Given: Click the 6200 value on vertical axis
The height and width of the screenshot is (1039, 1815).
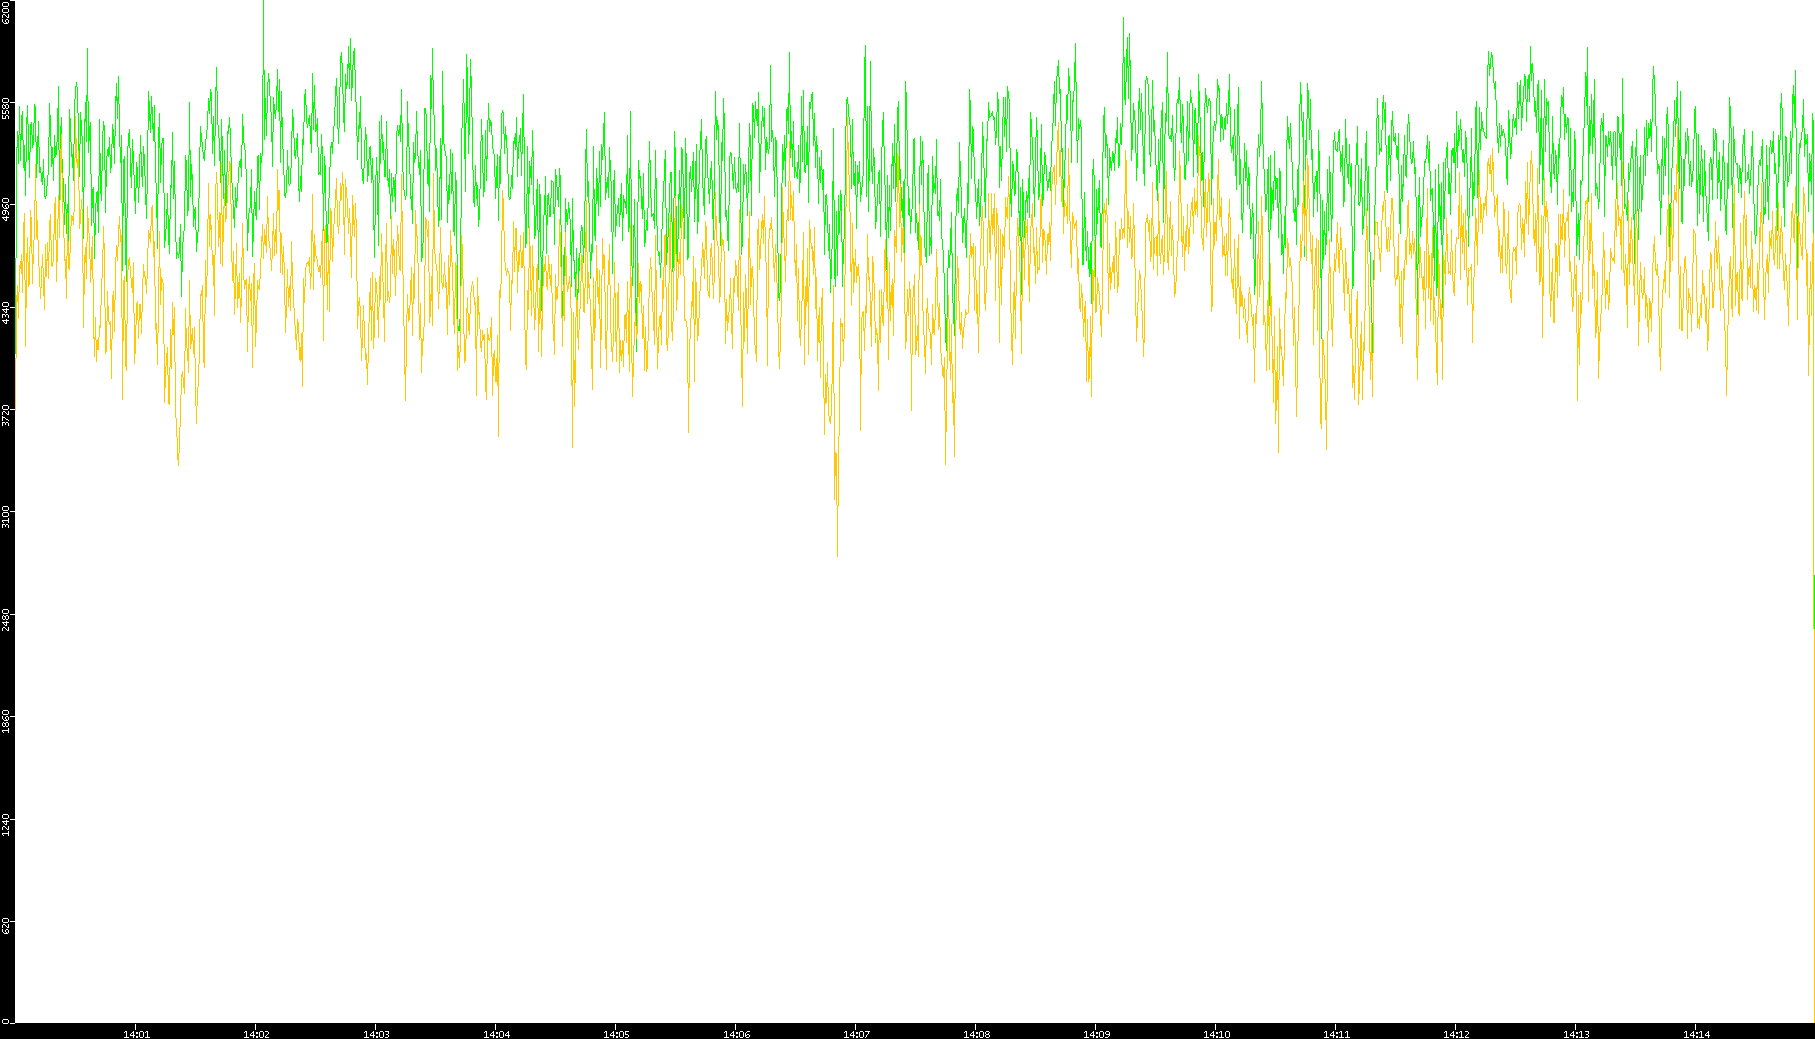Looking at the screenshot, I should tap(7, 12).
